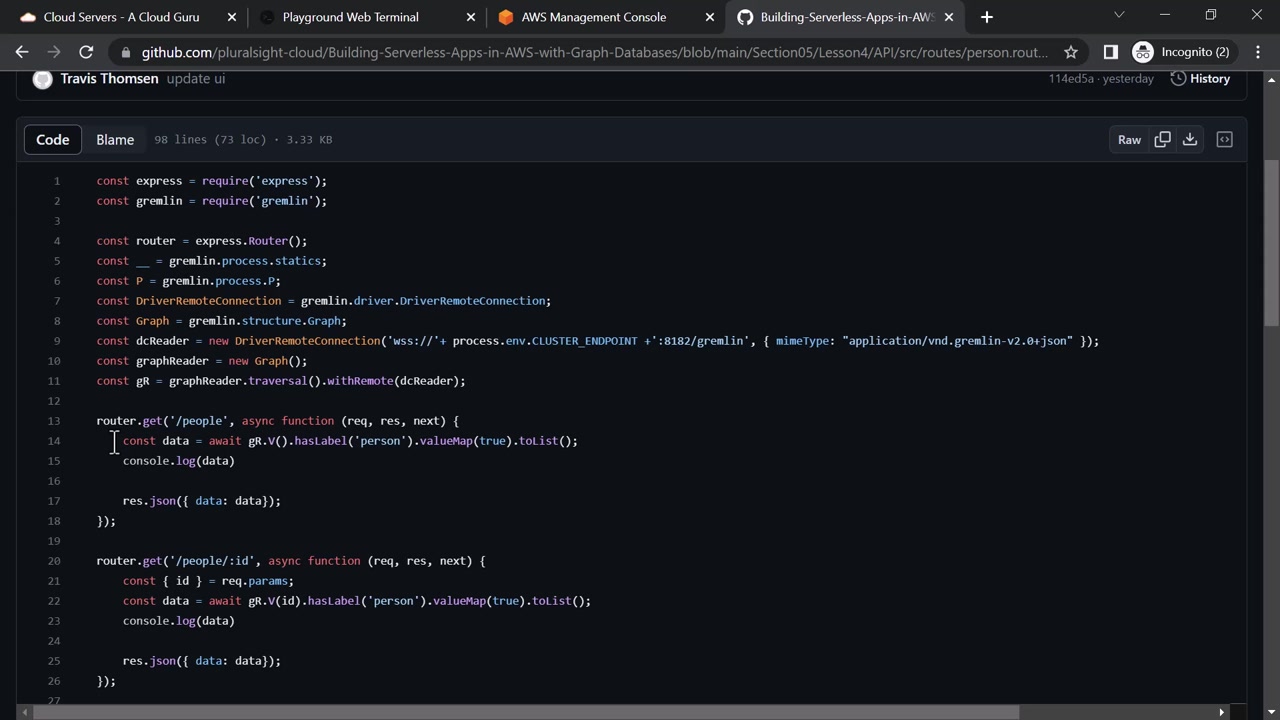Open the AWS Management Console tab

click(x=593, y=17)
